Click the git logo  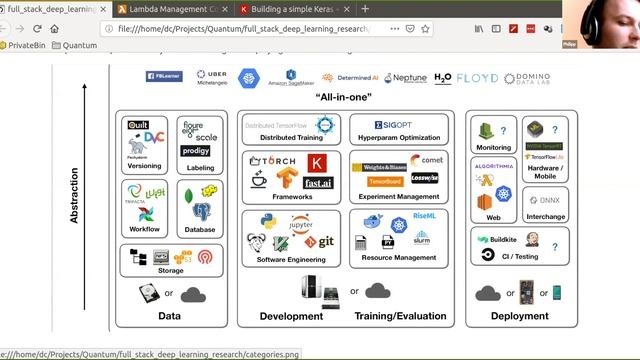coord(320,242)
